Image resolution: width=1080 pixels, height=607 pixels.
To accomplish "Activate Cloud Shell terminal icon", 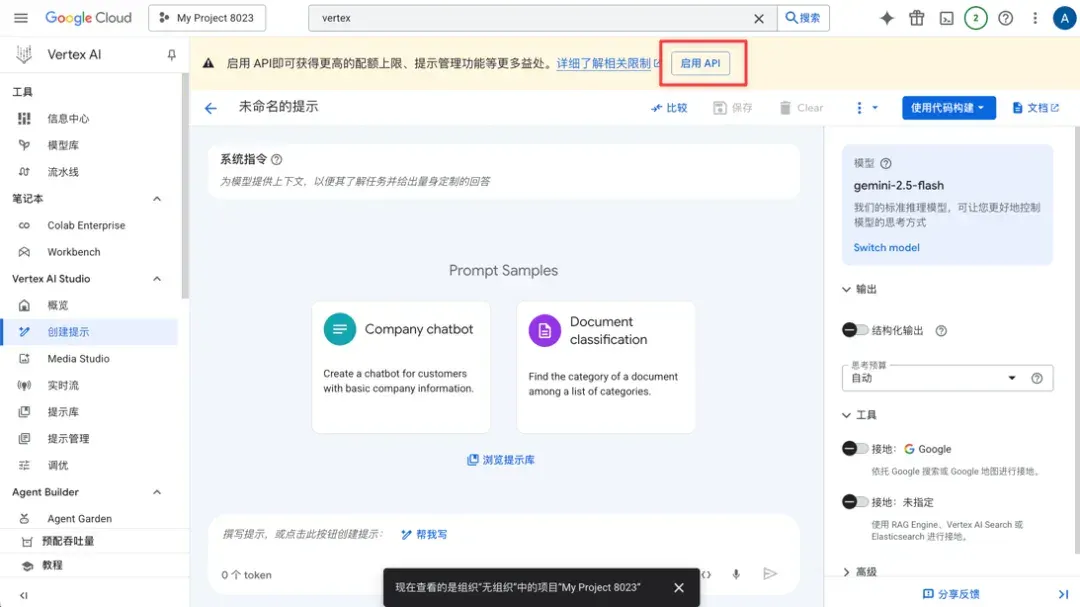I will pyautogui.click(x=946, y=19).
